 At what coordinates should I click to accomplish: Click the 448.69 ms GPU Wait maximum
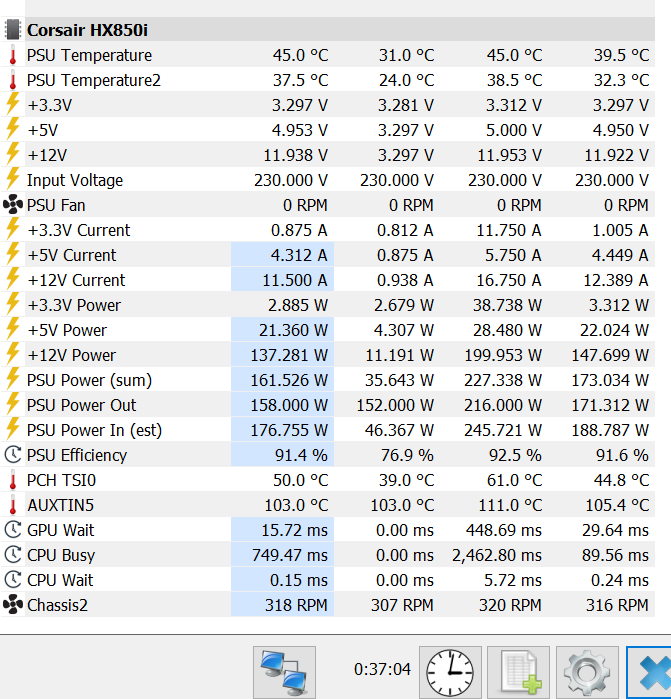tap(504, 530)
